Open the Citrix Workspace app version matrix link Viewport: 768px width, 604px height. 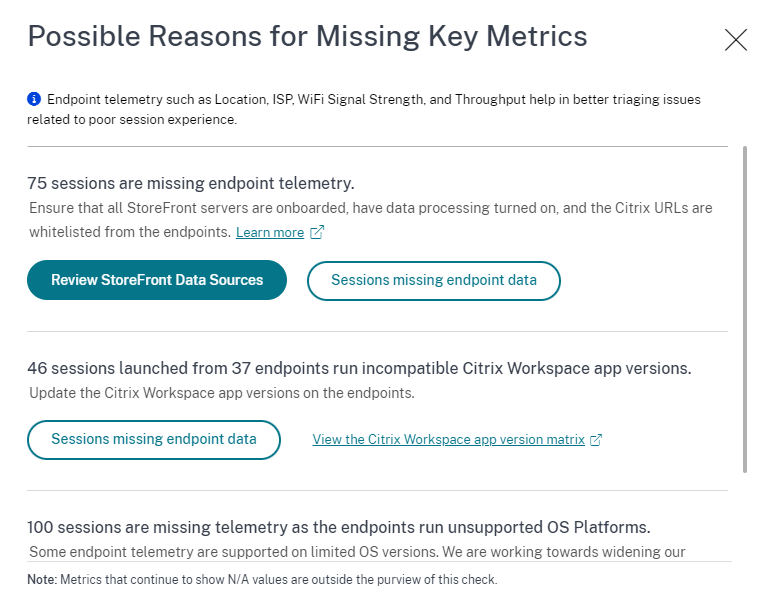point(448,439)
